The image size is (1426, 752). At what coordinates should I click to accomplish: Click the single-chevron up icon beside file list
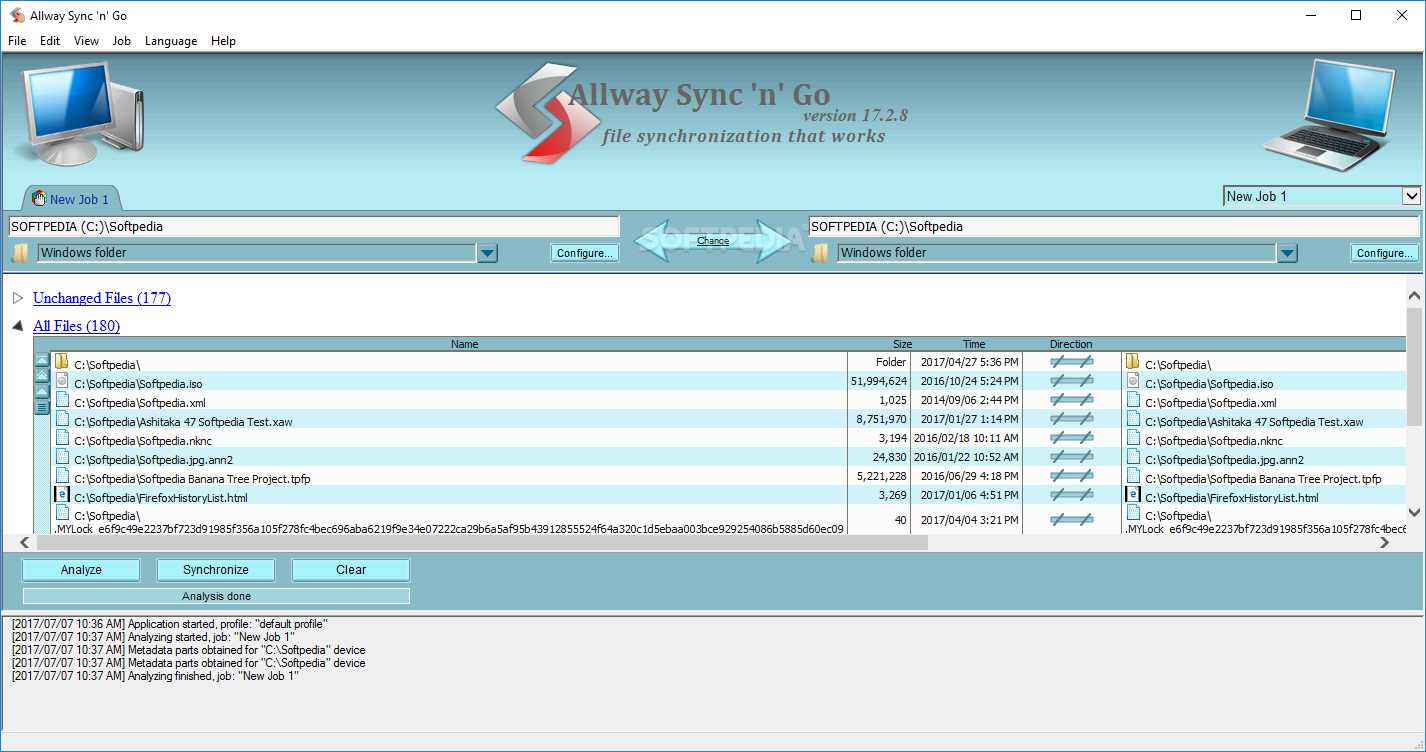pos(42,391)
